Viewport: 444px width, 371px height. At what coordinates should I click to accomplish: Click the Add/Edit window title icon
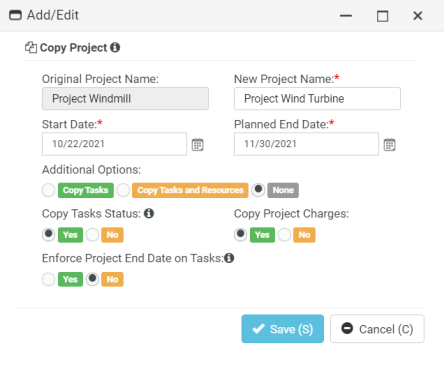point(15,15)
